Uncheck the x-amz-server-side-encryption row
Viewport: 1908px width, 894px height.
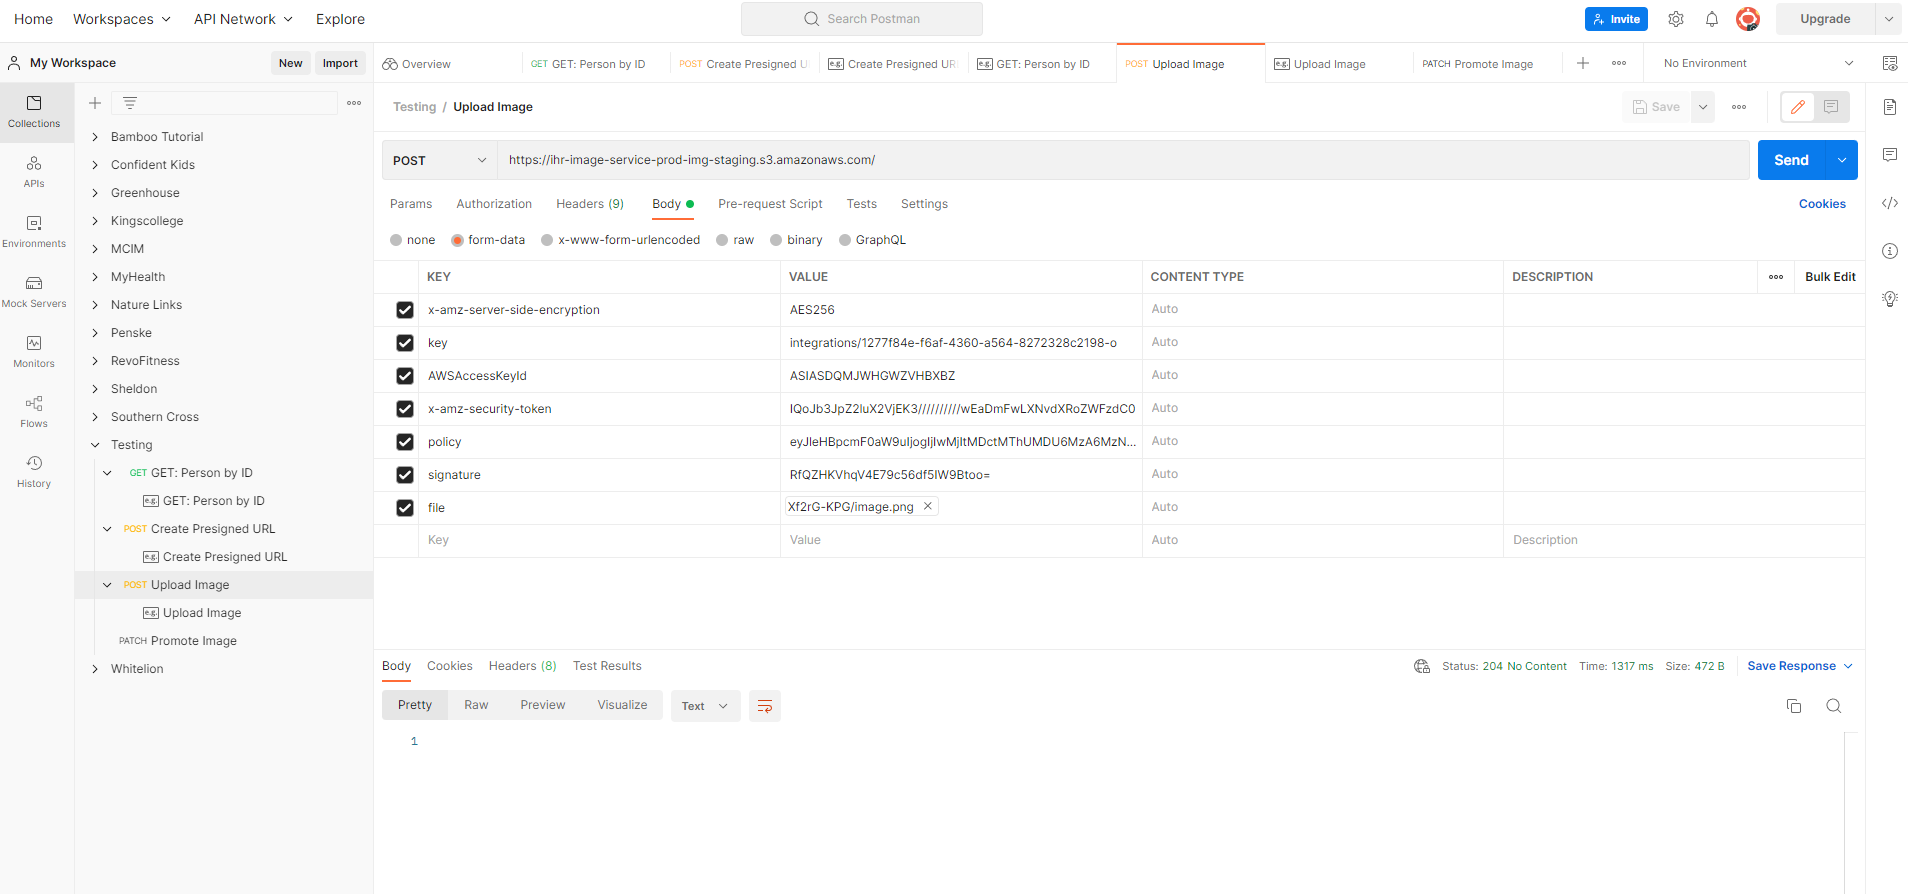(x=405, y=310)
